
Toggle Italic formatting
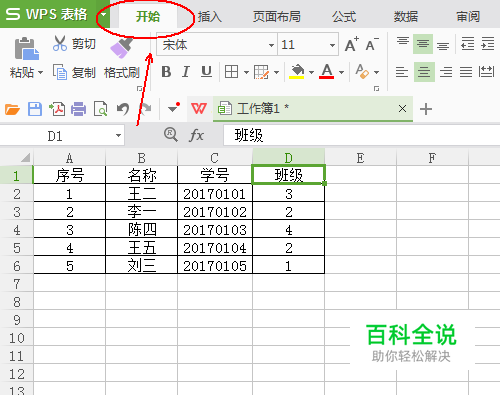[186, 72]
